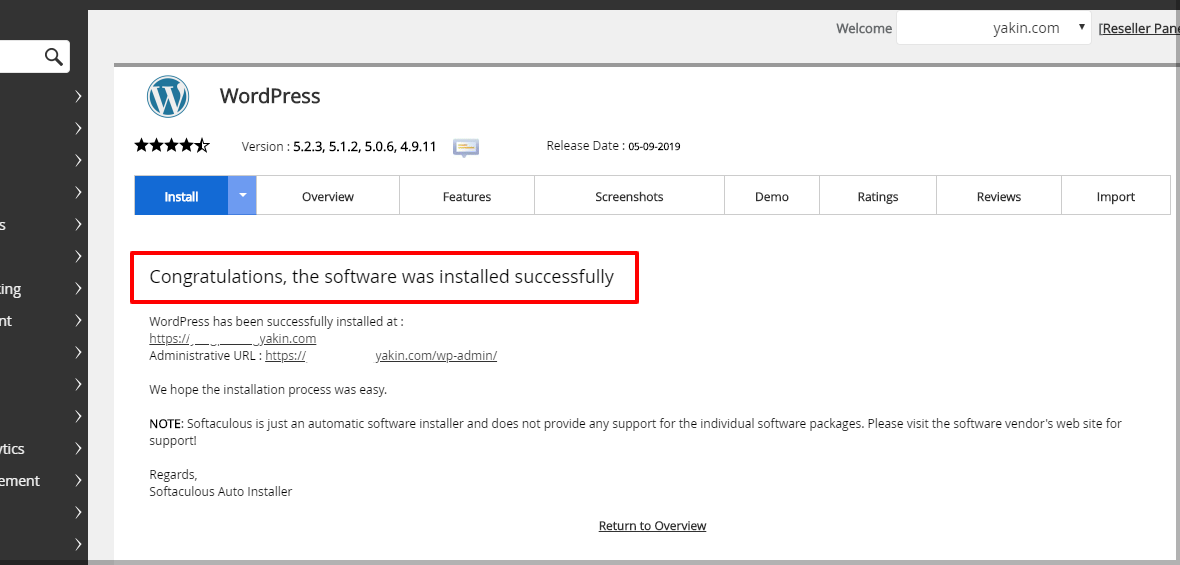Open the changelog speech-bubble icon beside version numbers
The width and height of the screenshot is (1180, 565).
(x=466, y=147)
